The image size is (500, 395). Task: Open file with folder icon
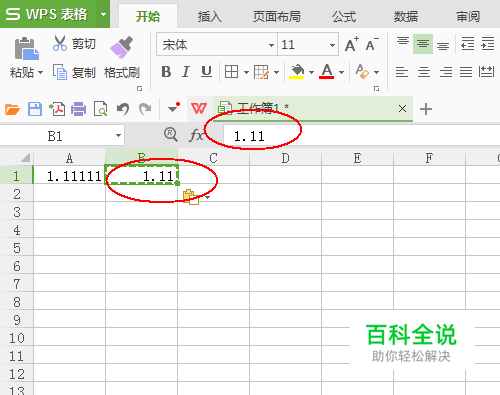click(x=12, y=109)
